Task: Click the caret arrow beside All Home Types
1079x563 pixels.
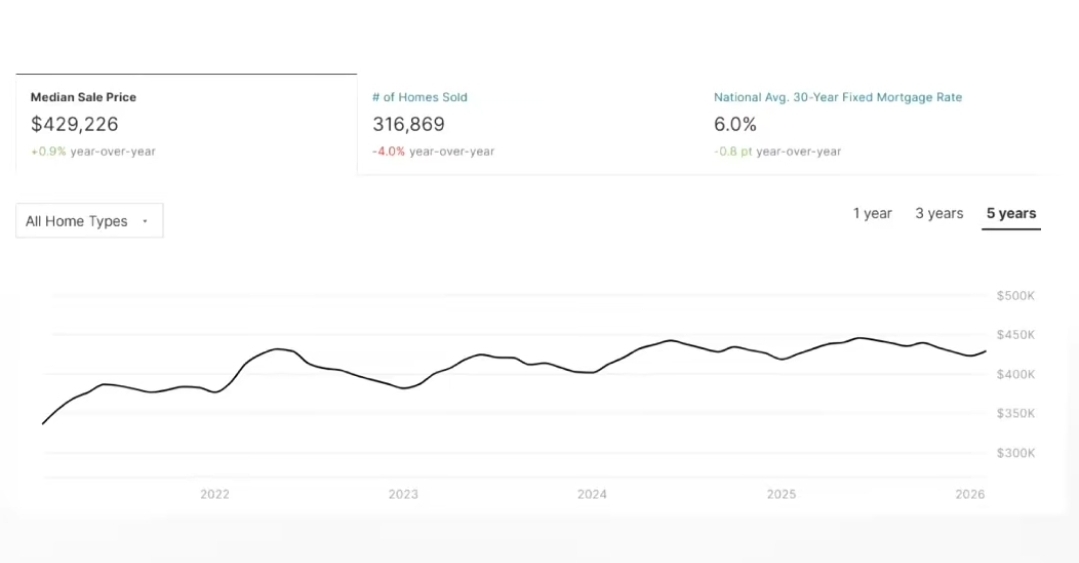Action: pos(145,221)
